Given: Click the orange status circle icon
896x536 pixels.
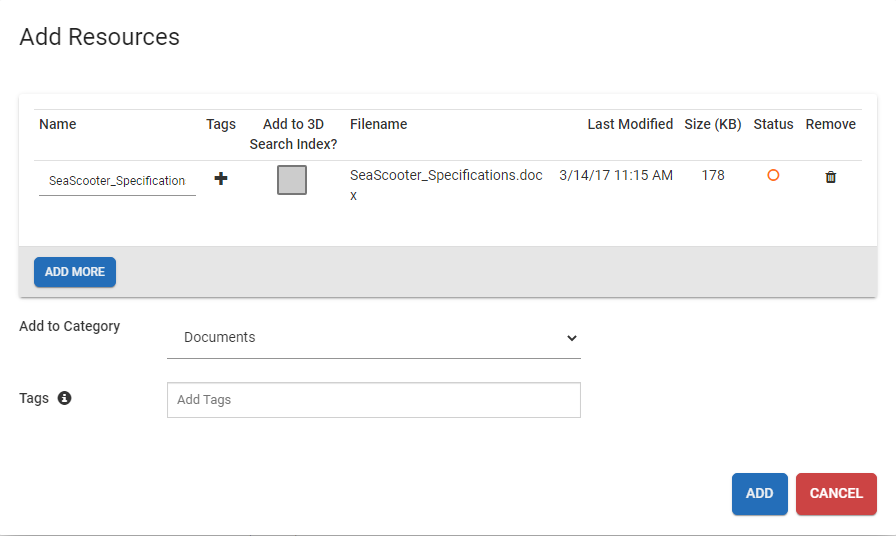Looking at the screenshot, I should pyautogui.click(x=773, y=175).
